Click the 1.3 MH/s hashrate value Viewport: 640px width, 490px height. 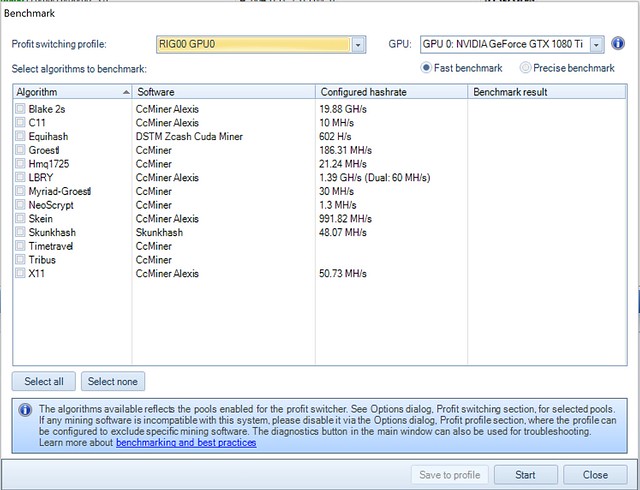[338, 205]
